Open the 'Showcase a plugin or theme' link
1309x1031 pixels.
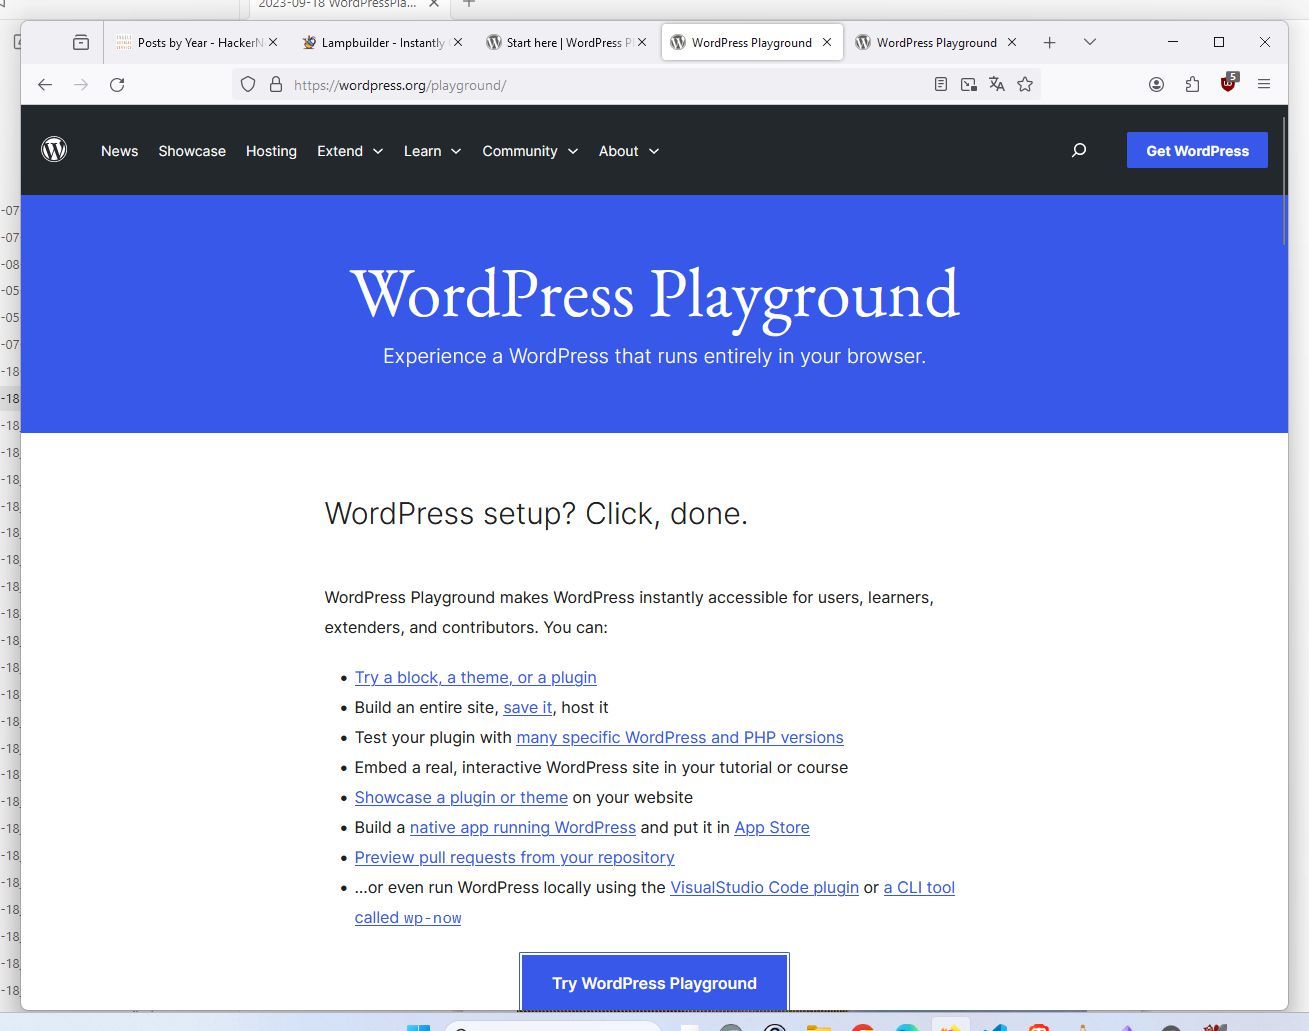461,797
